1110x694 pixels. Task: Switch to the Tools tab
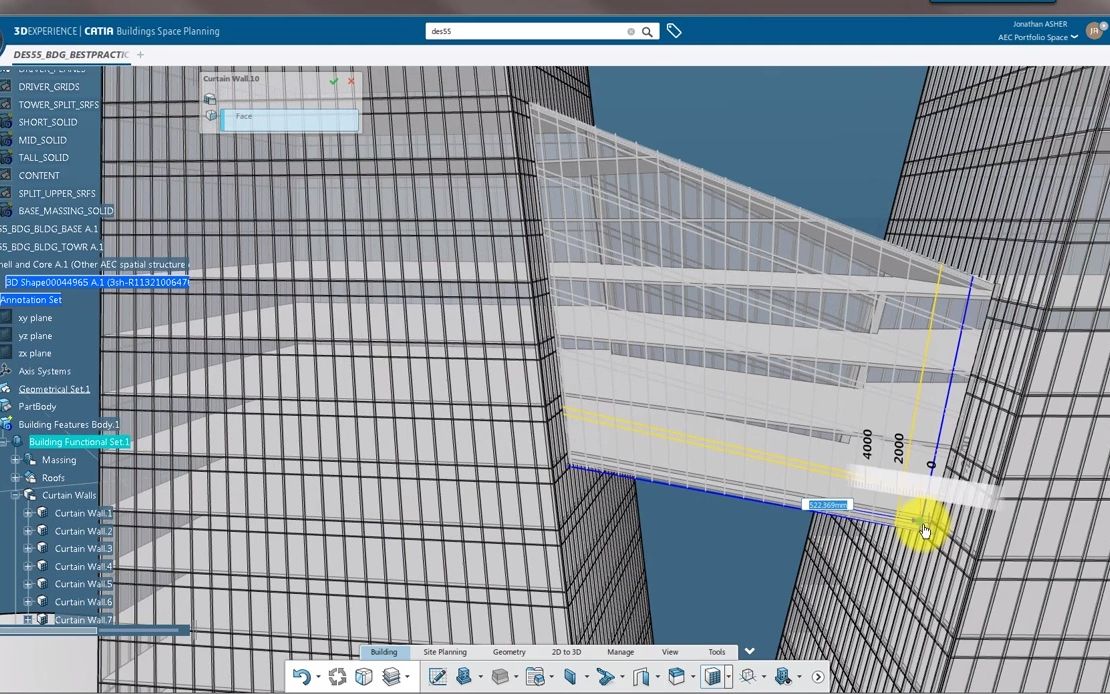coord(716,652)
